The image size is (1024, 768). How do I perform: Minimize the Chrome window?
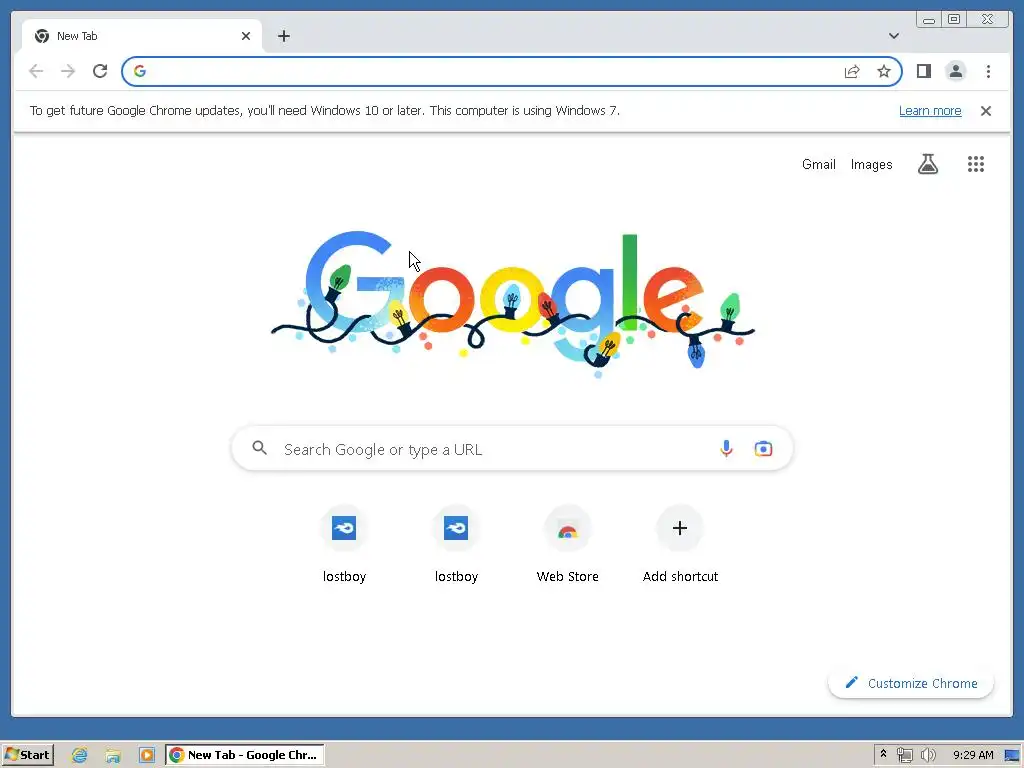click(x=929, y=20)
